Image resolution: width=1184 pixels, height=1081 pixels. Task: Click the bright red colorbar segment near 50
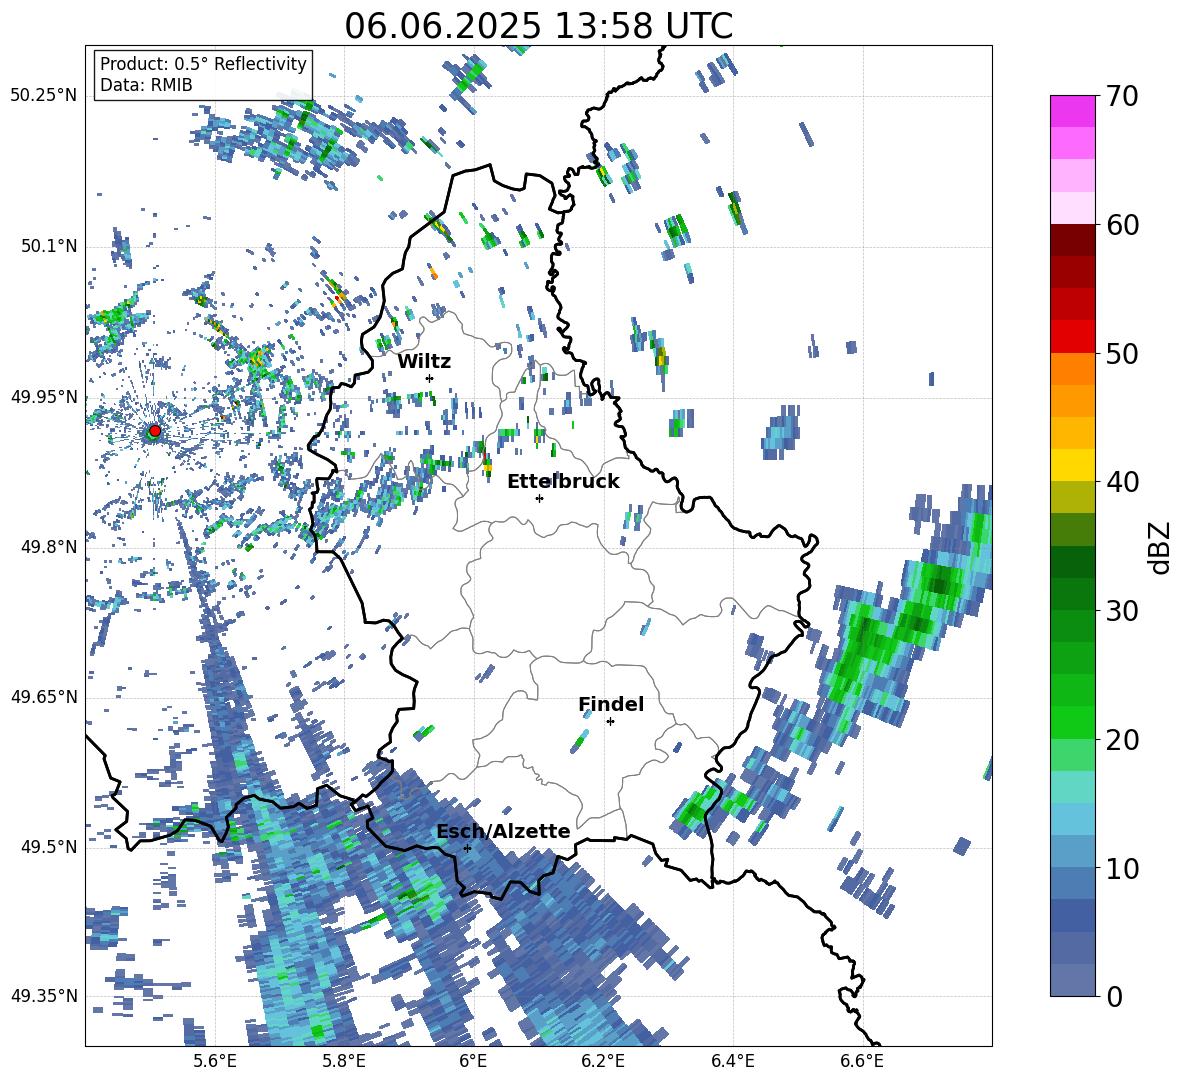click(x=1072, y=337)
